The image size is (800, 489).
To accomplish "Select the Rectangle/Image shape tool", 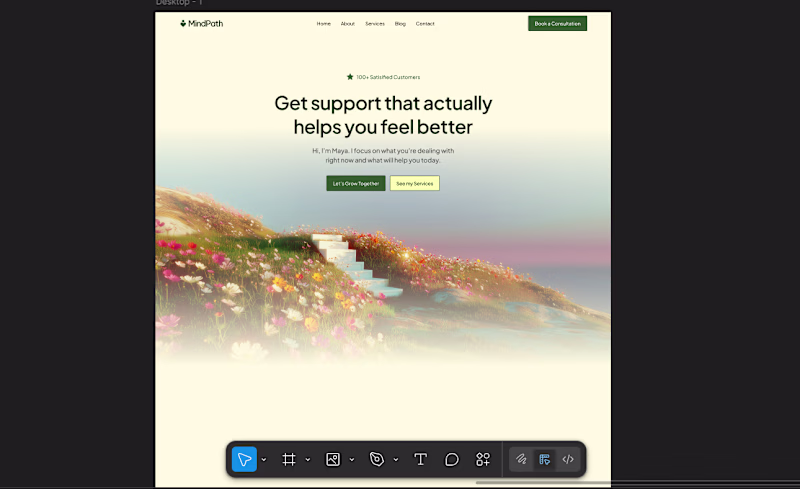I will 333,459.
